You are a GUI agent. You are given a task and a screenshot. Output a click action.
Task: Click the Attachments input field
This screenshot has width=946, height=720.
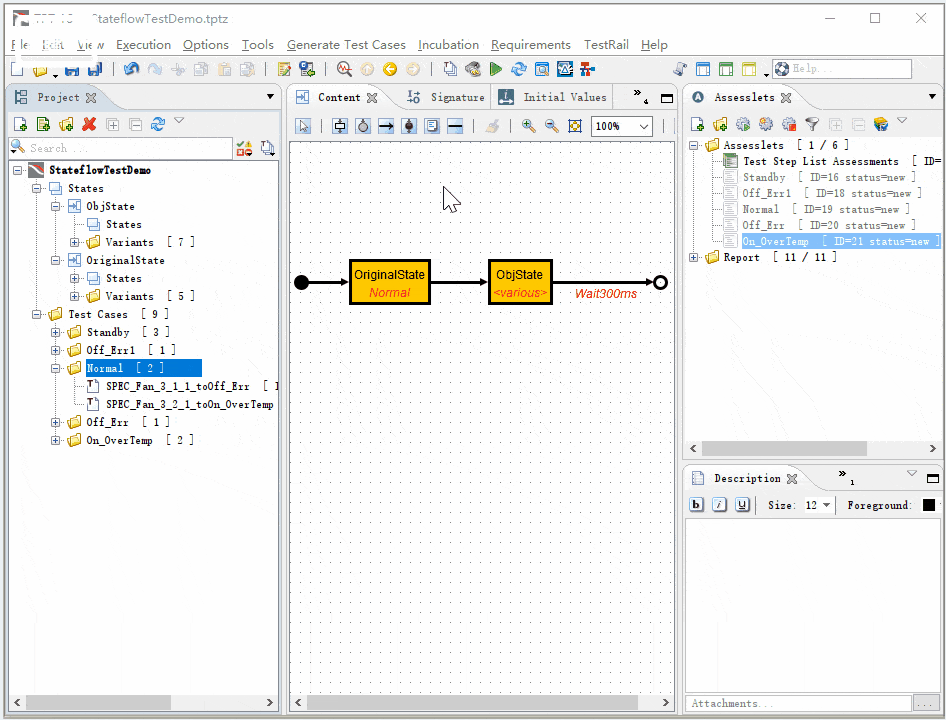coord(798,703)
